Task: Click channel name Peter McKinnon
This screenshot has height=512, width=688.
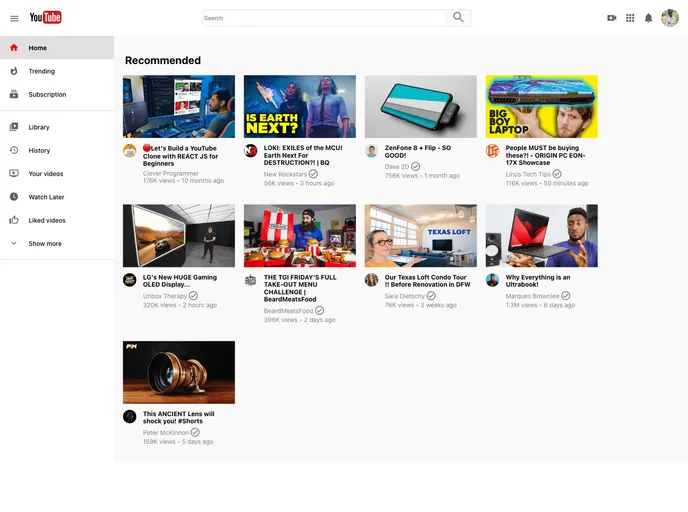Action: coord(166,433)
